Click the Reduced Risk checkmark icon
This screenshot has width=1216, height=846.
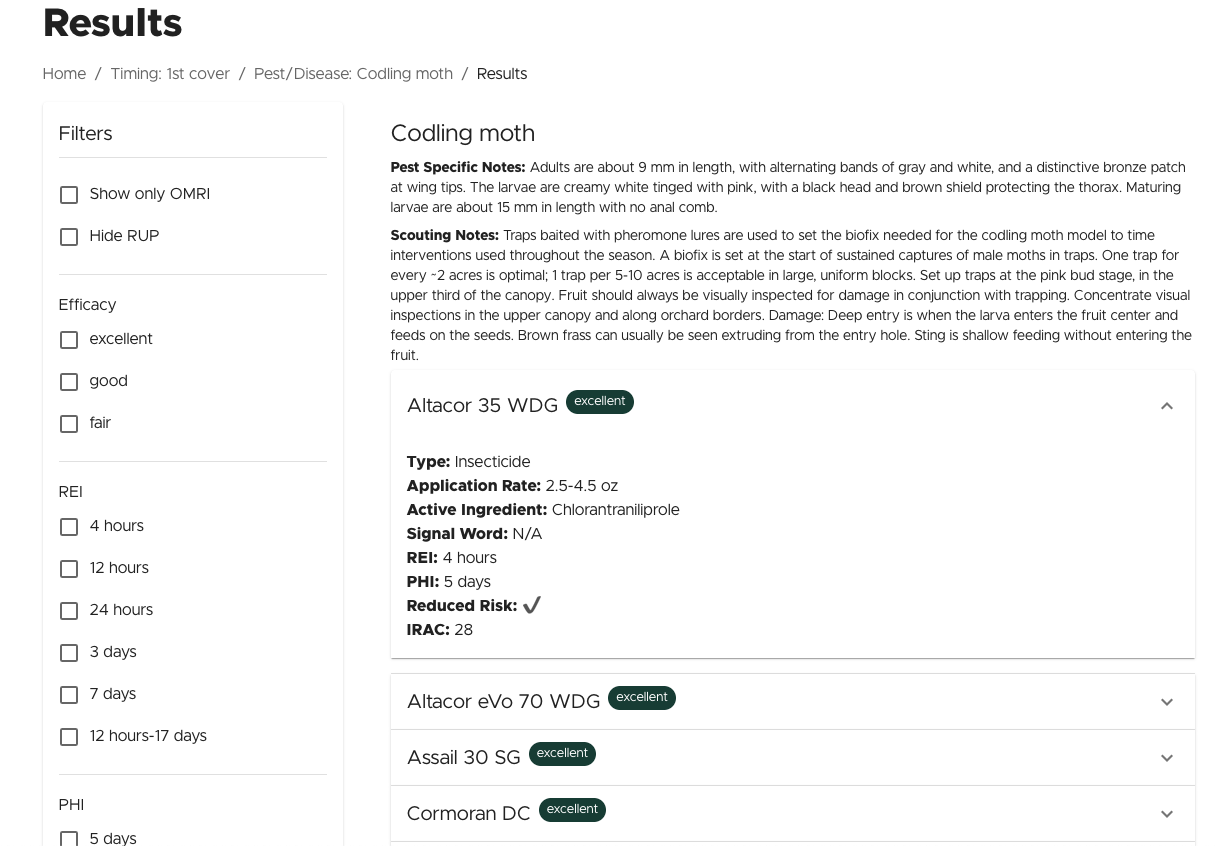pyautogui.click(x=532, y=605)
